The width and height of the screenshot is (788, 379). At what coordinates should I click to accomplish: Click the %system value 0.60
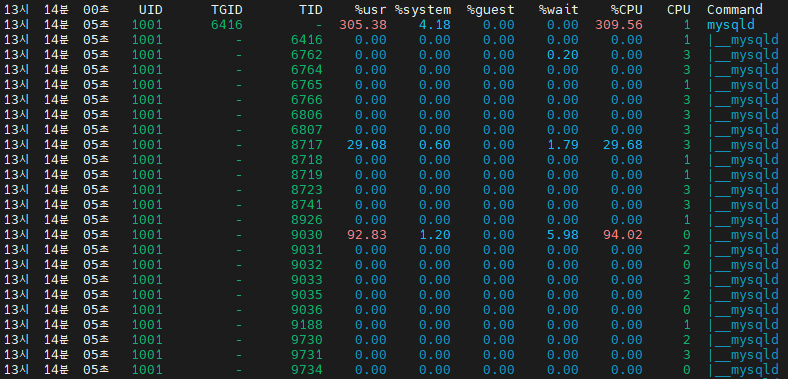[x=435, y=145]
